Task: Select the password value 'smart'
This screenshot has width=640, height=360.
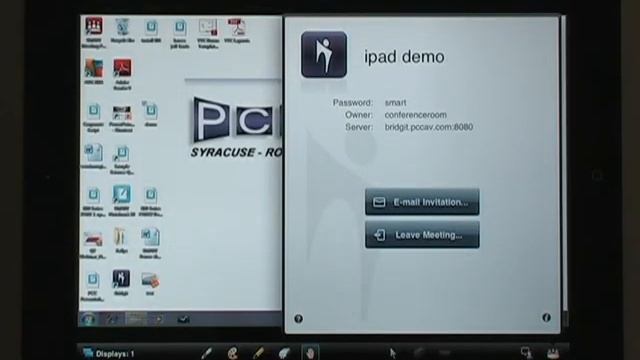Action: [395, 103]
